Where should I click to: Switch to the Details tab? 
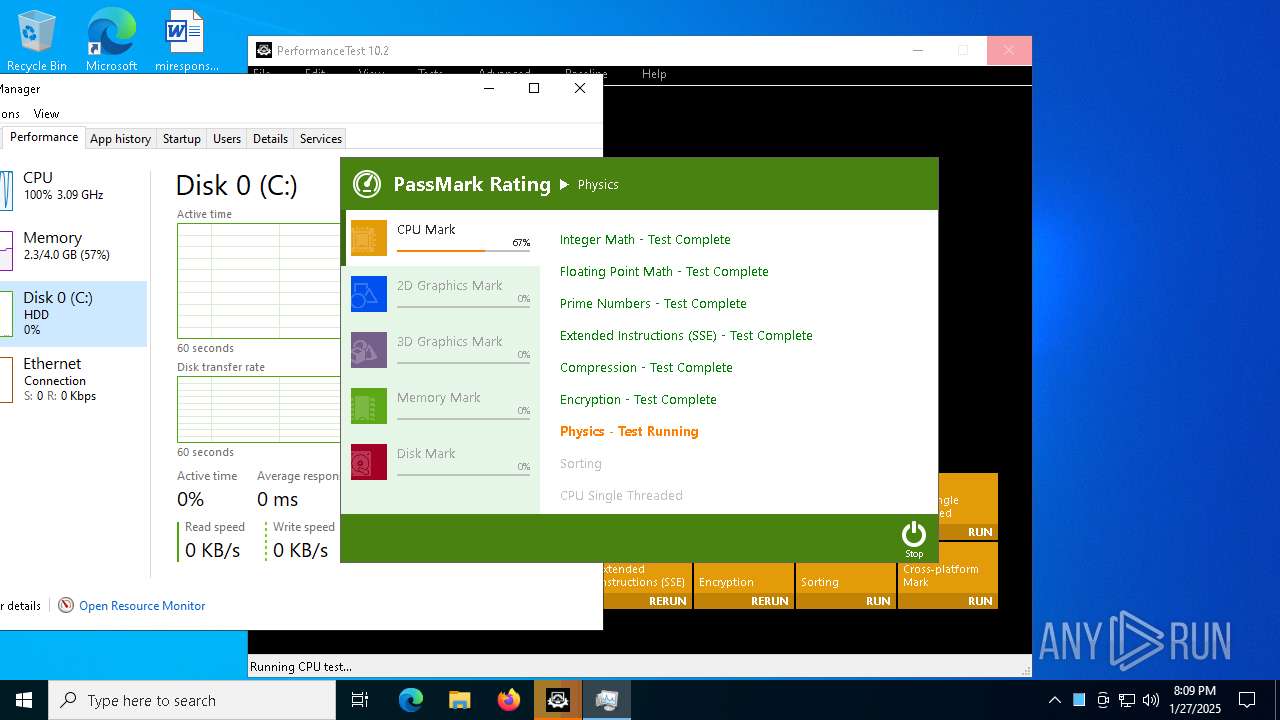point(270,139)
